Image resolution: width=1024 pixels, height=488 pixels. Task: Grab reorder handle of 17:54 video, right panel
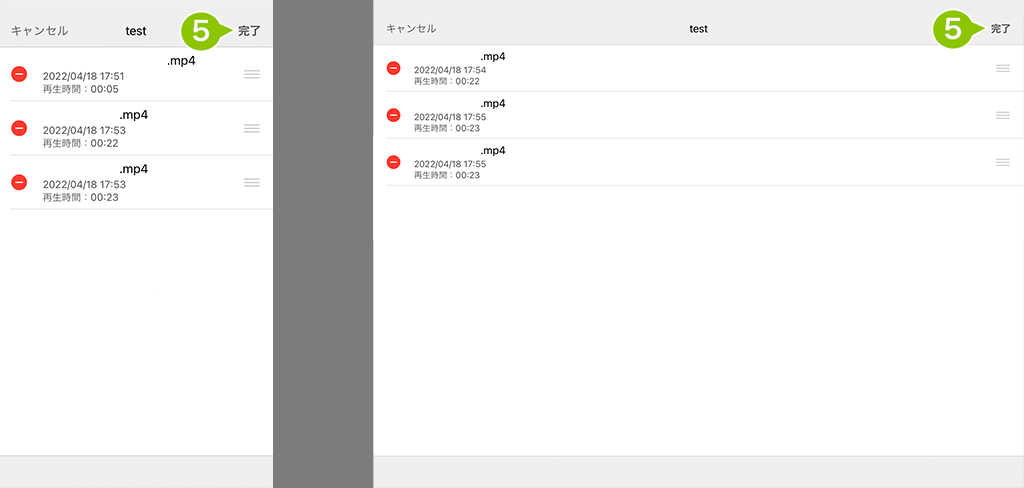1002,68
